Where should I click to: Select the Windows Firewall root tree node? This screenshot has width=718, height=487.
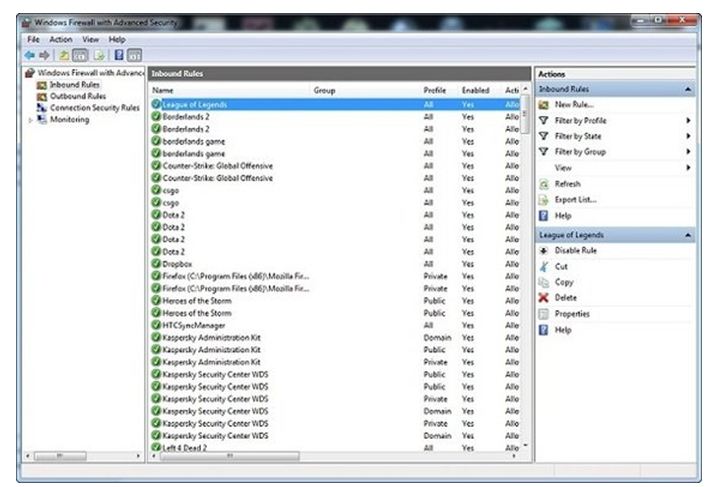click(x=91, y=73)
